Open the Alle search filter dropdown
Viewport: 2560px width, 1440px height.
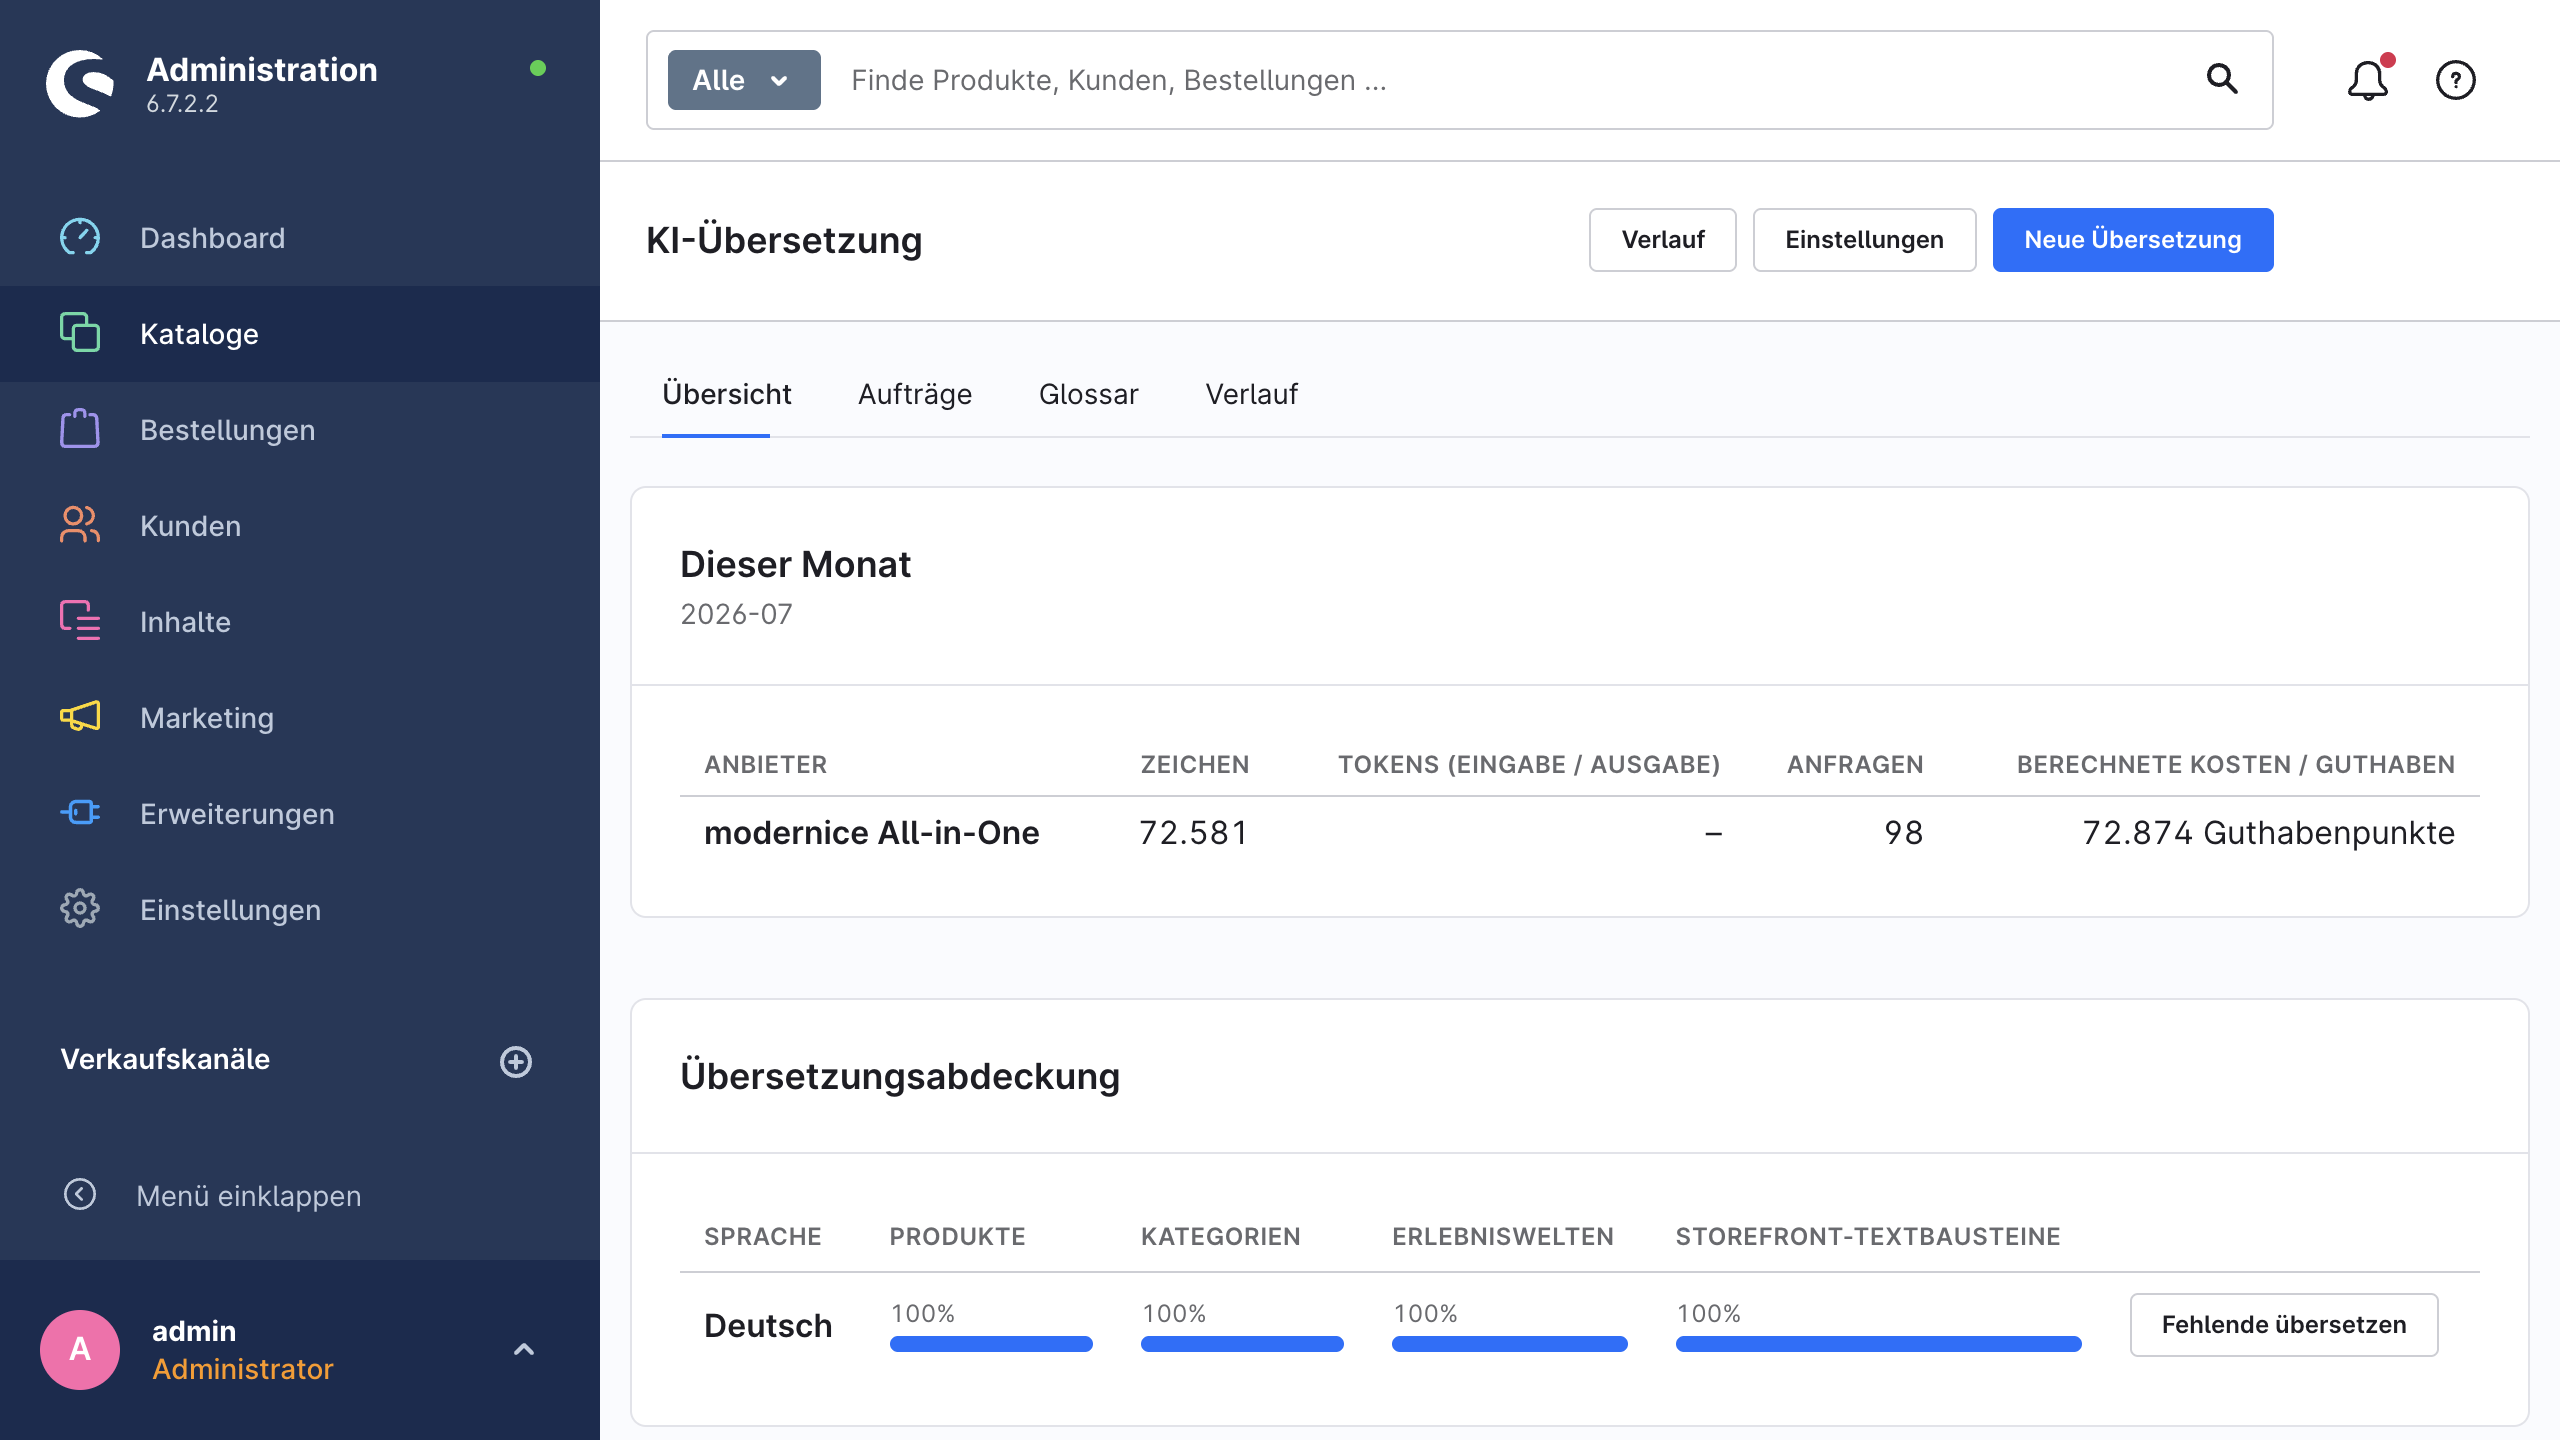tap(744, 80)
